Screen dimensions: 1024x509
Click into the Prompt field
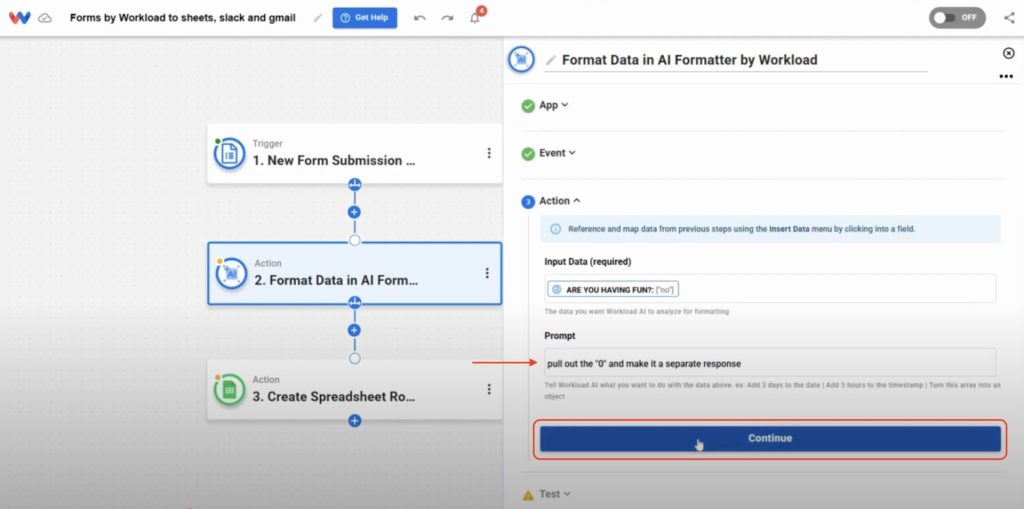pyautogui.click(x=771, y=363)
